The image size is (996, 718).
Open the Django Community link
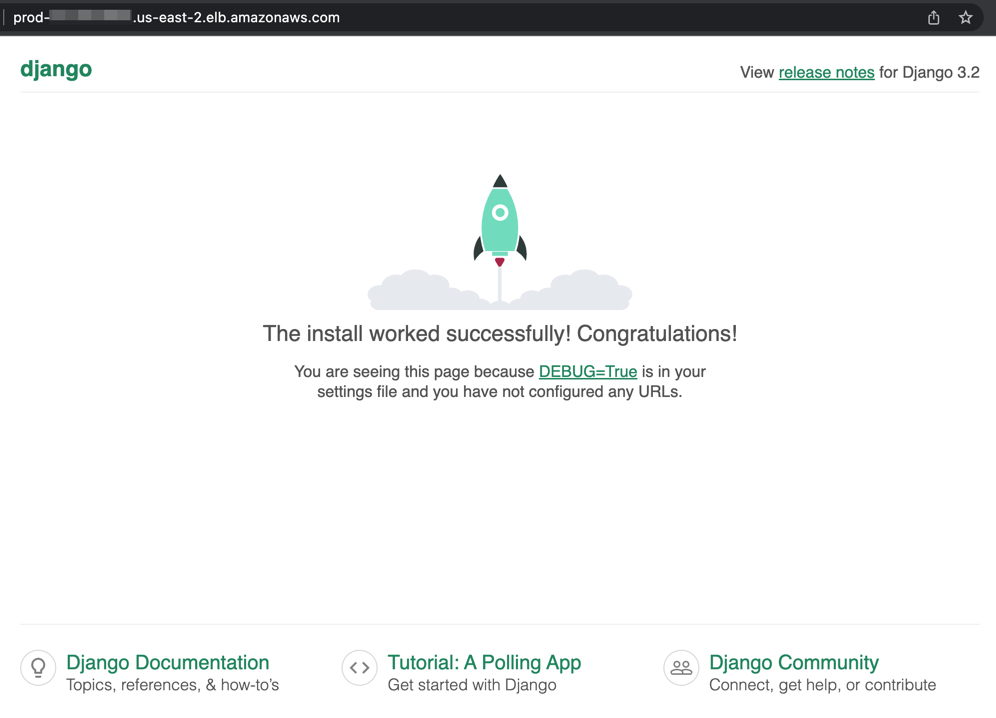(794, 662)
